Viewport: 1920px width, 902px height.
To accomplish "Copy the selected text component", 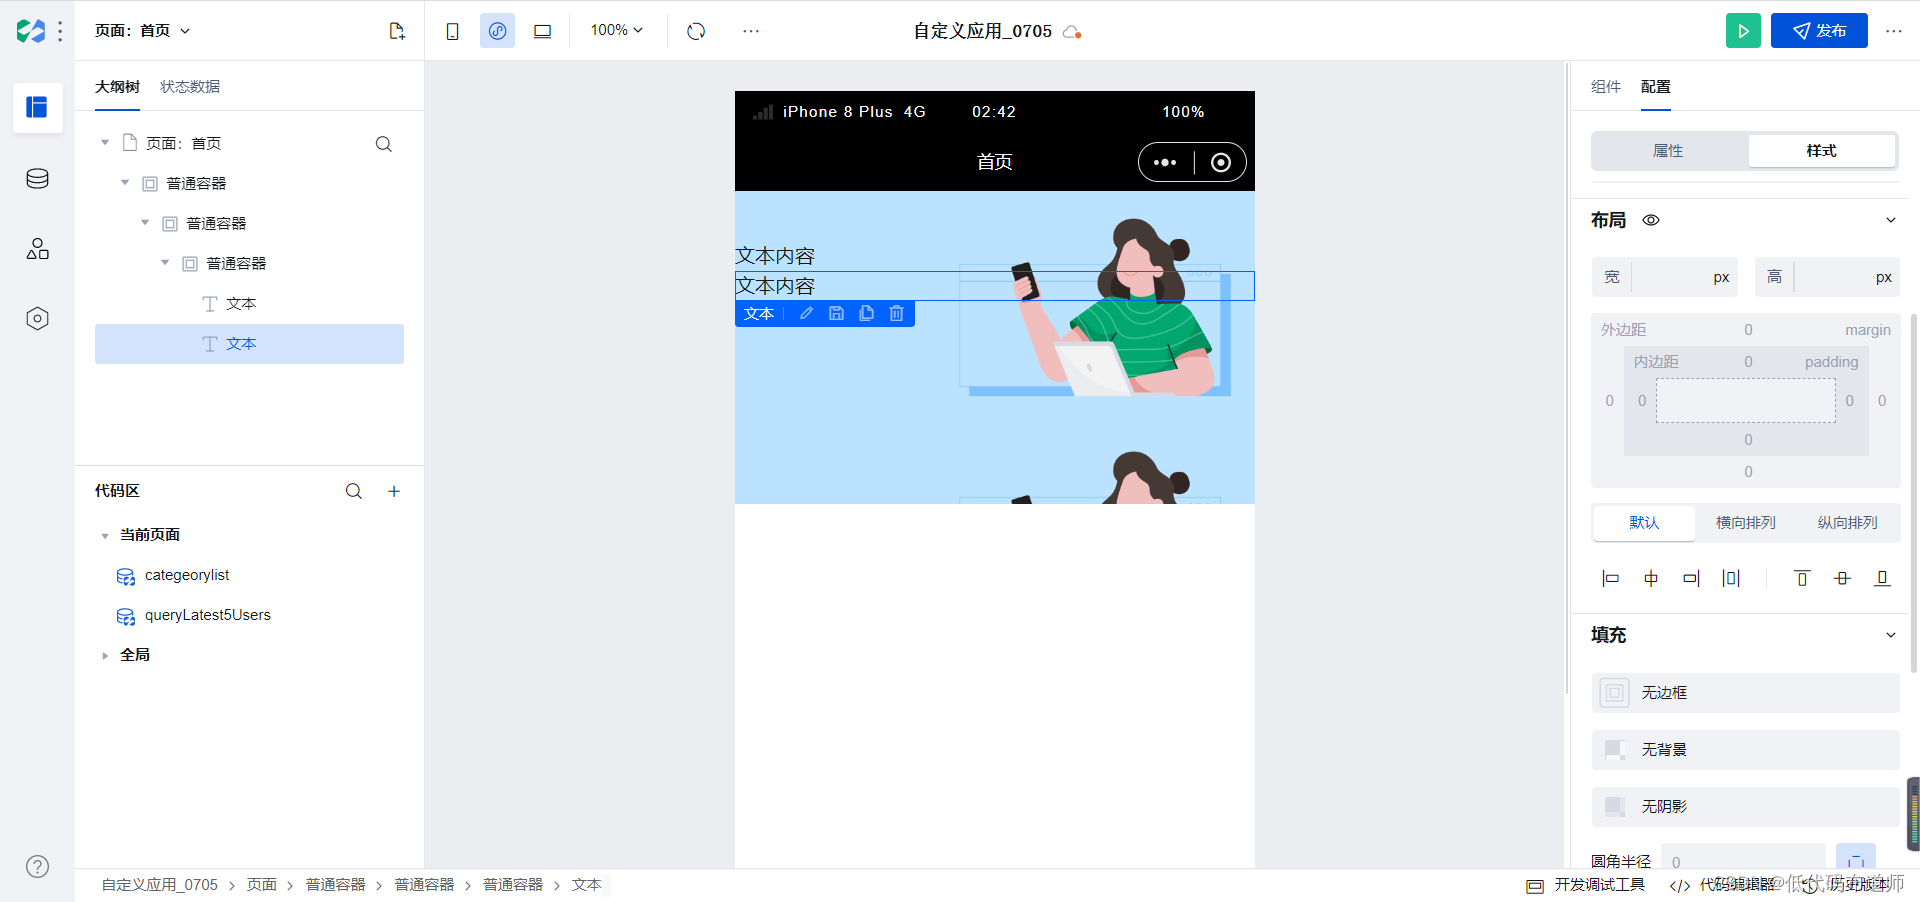I will pos(866,314).
